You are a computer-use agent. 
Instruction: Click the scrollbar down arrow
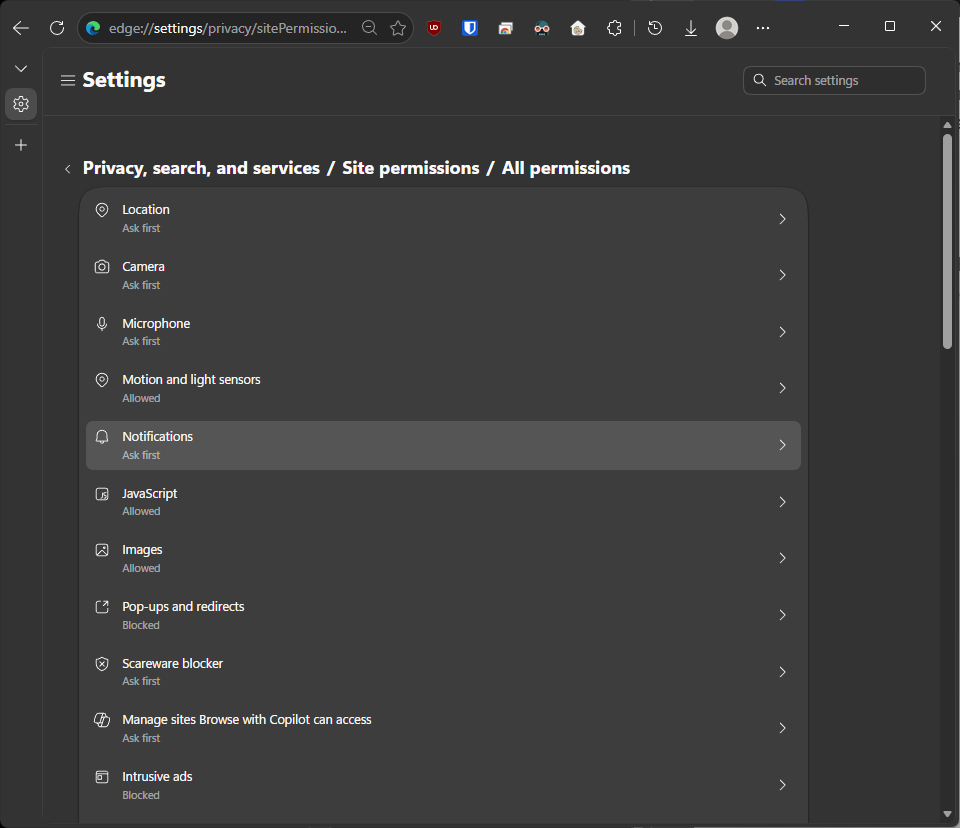pos(947,815)
